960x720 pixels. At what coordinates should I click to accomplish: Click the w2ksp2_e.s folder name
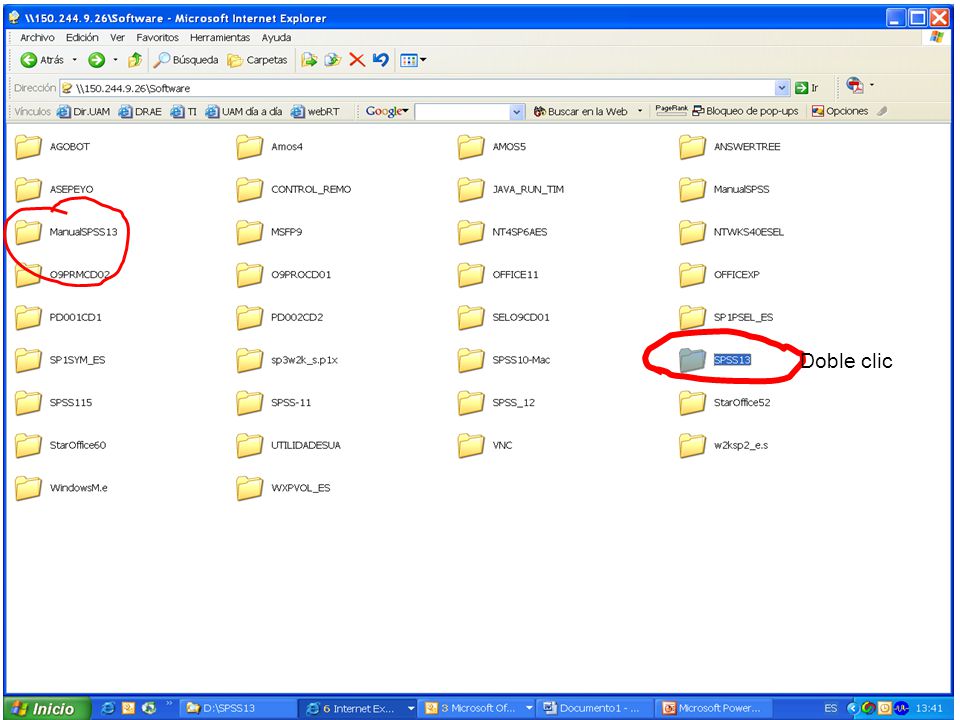pos(741,445)
